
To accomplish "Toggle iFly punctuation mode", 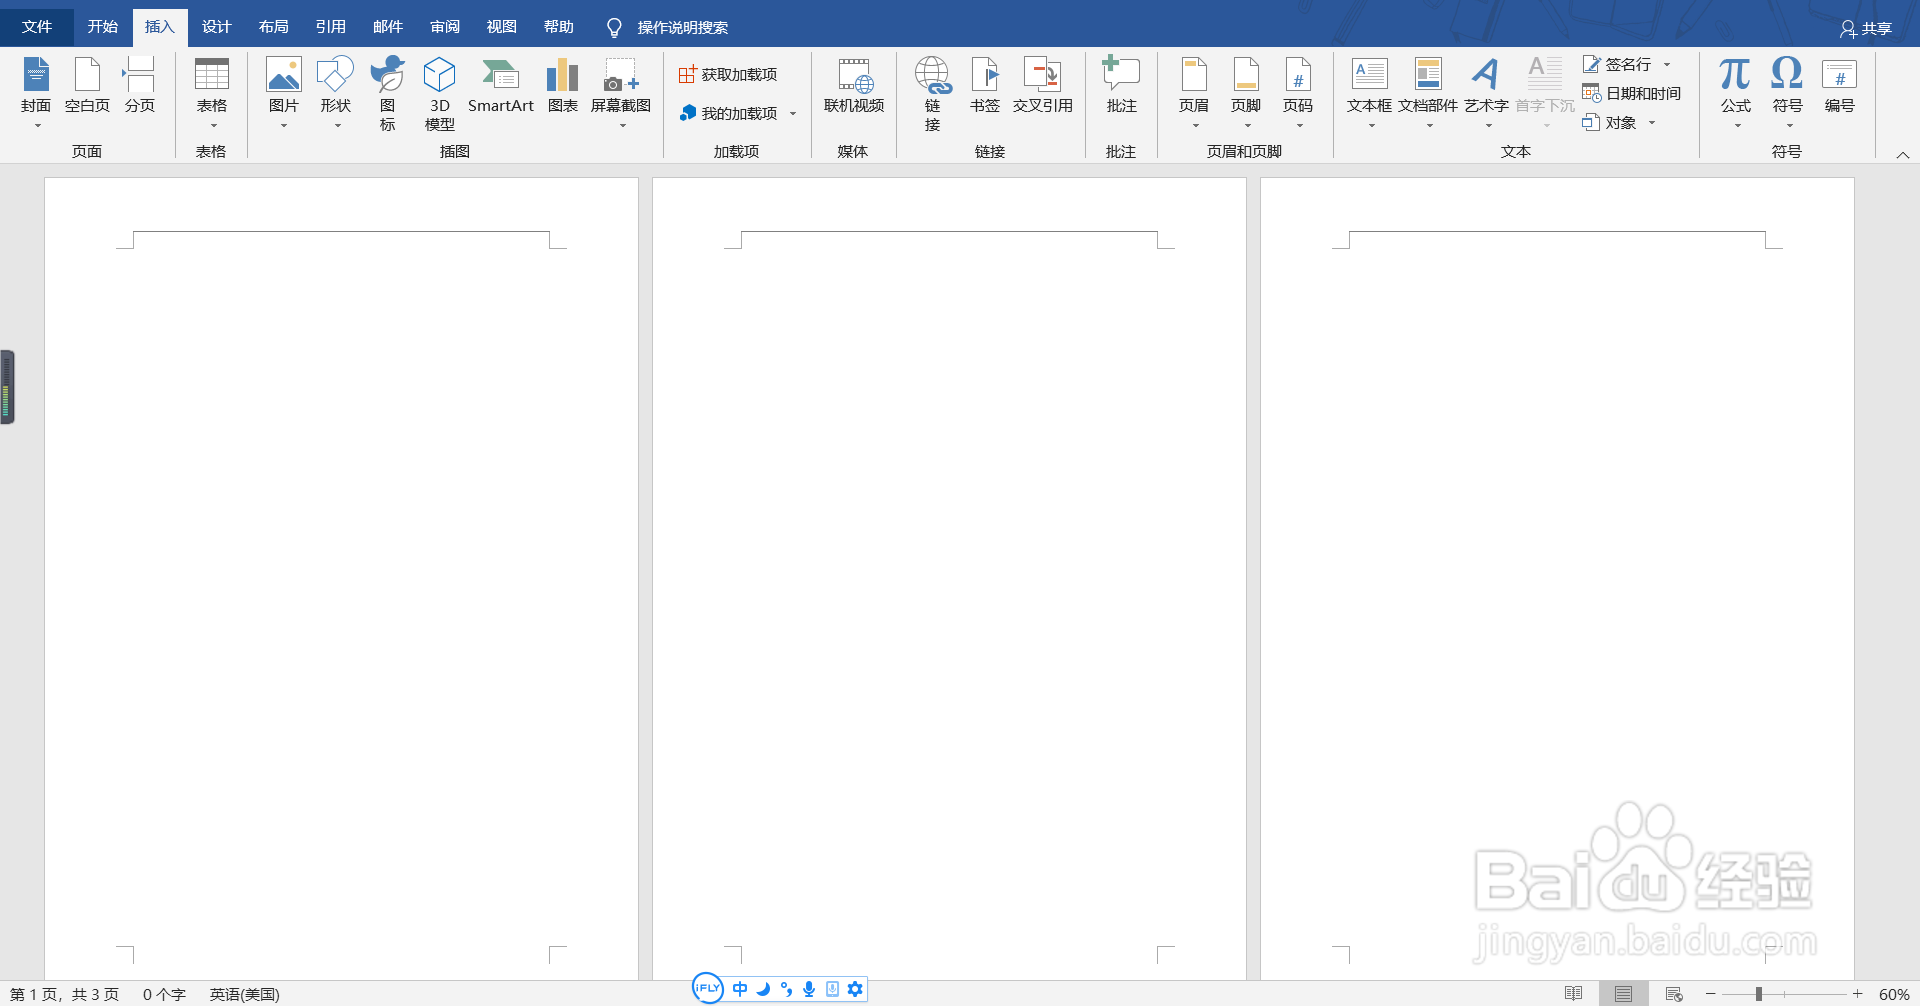I will click(x=786, y=989).
